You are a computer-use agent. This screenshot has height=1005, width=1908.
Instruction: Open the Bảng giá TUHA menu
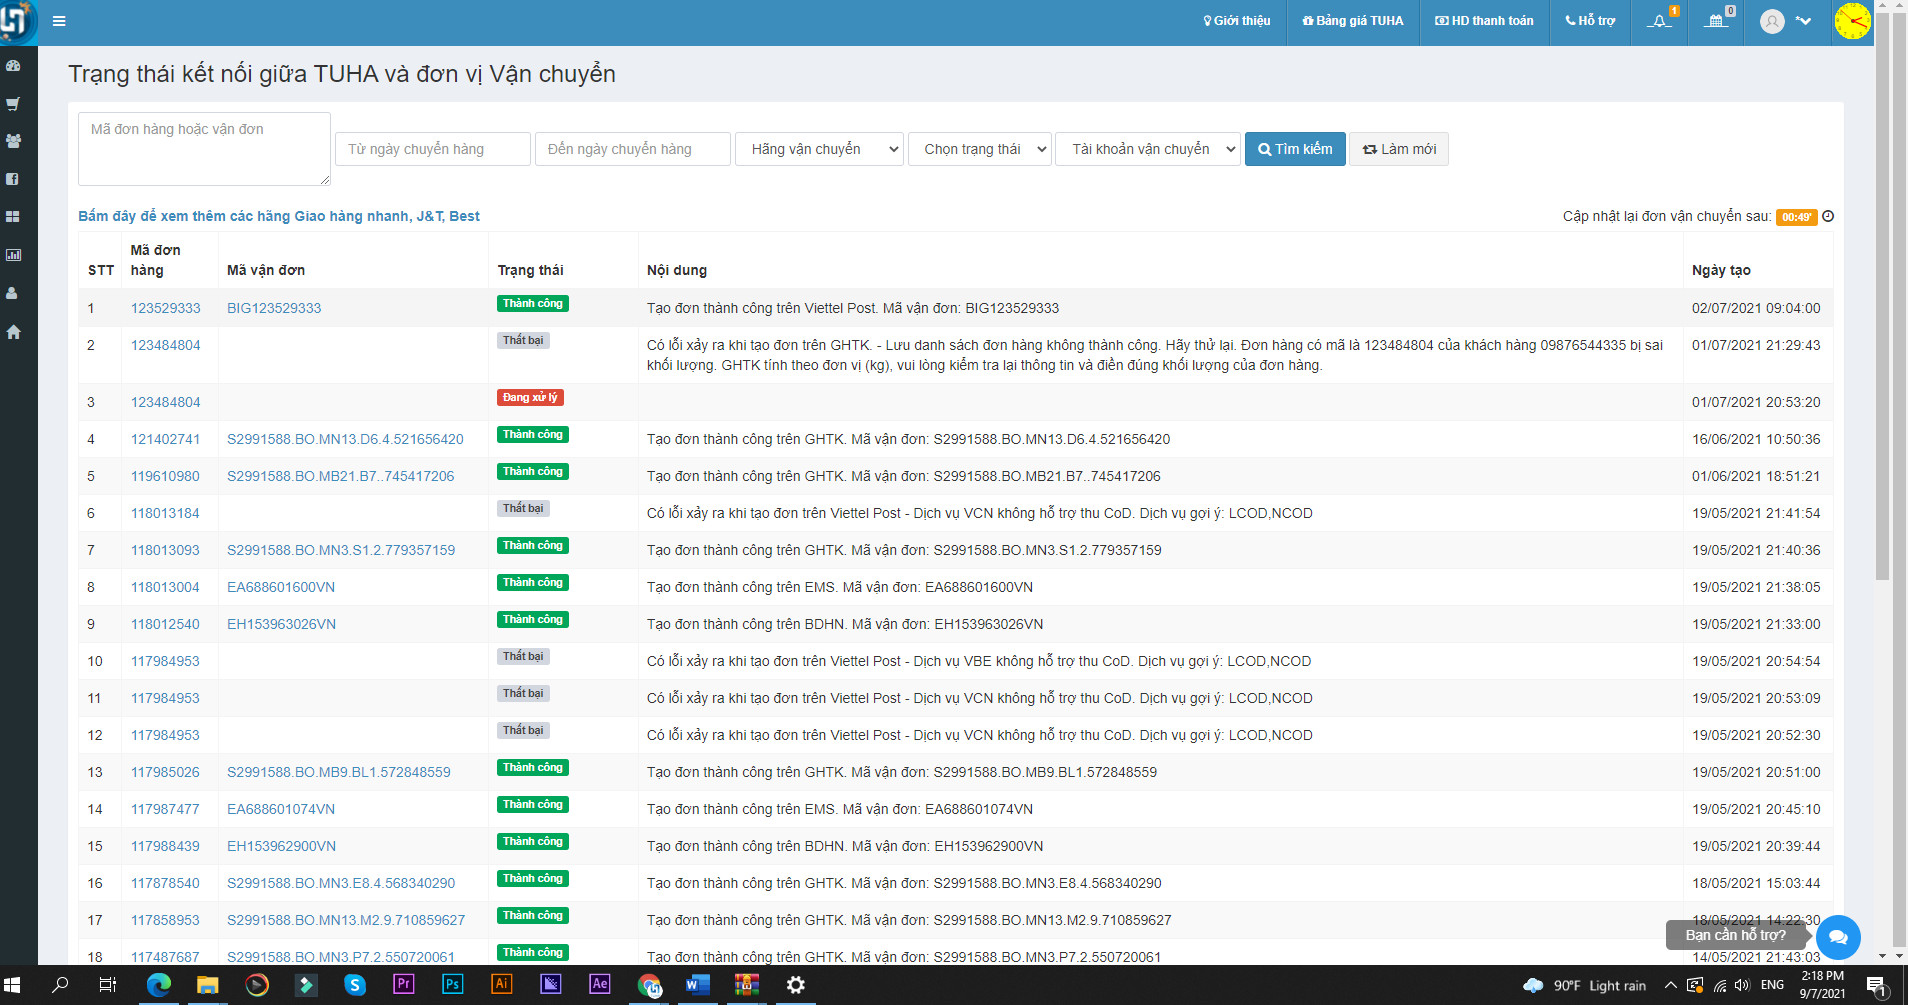pyautogui.click(x=1352, y=21)
